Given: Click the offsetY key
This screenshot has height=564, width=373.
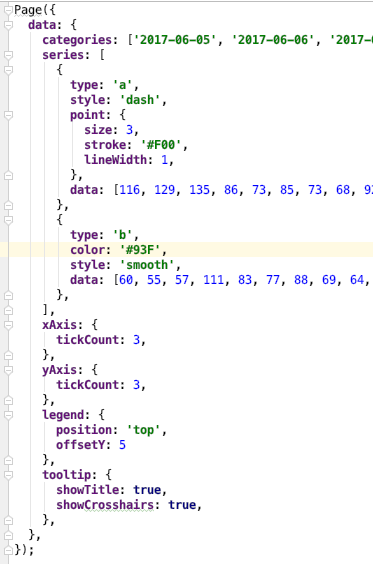Looking at the screenshot, I should click(x=80, y=445).
